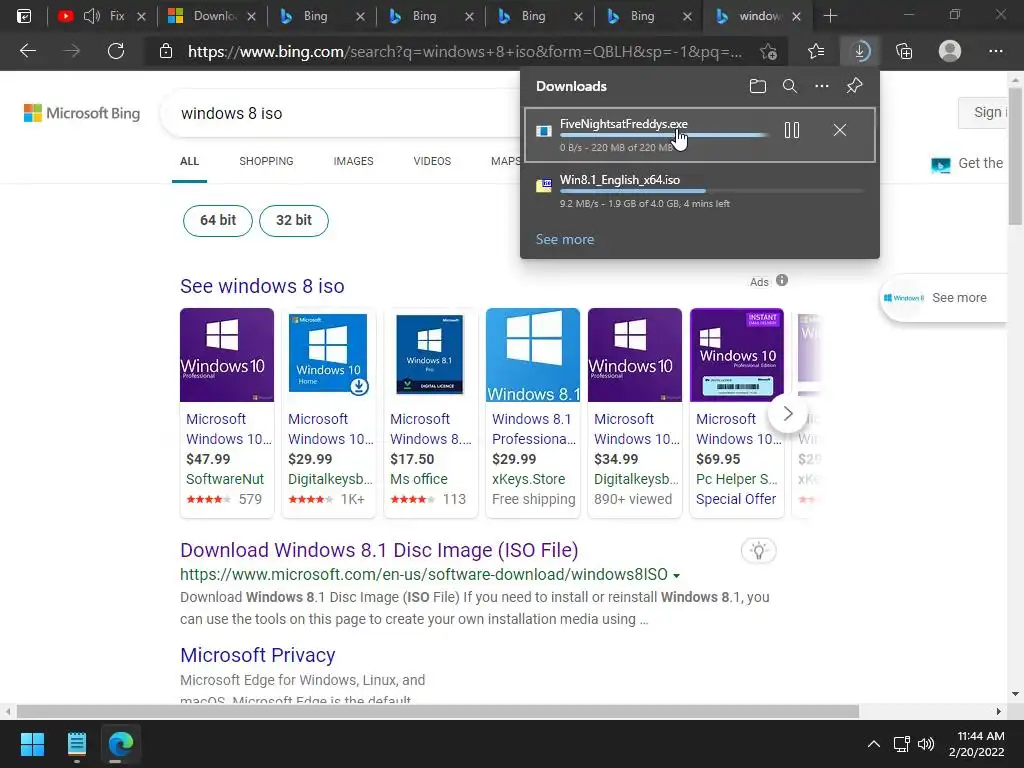The height and width of the screenshot is (768, 1024).
Task: Switch to the SHOPPING results tab
Action: (266, 161)
